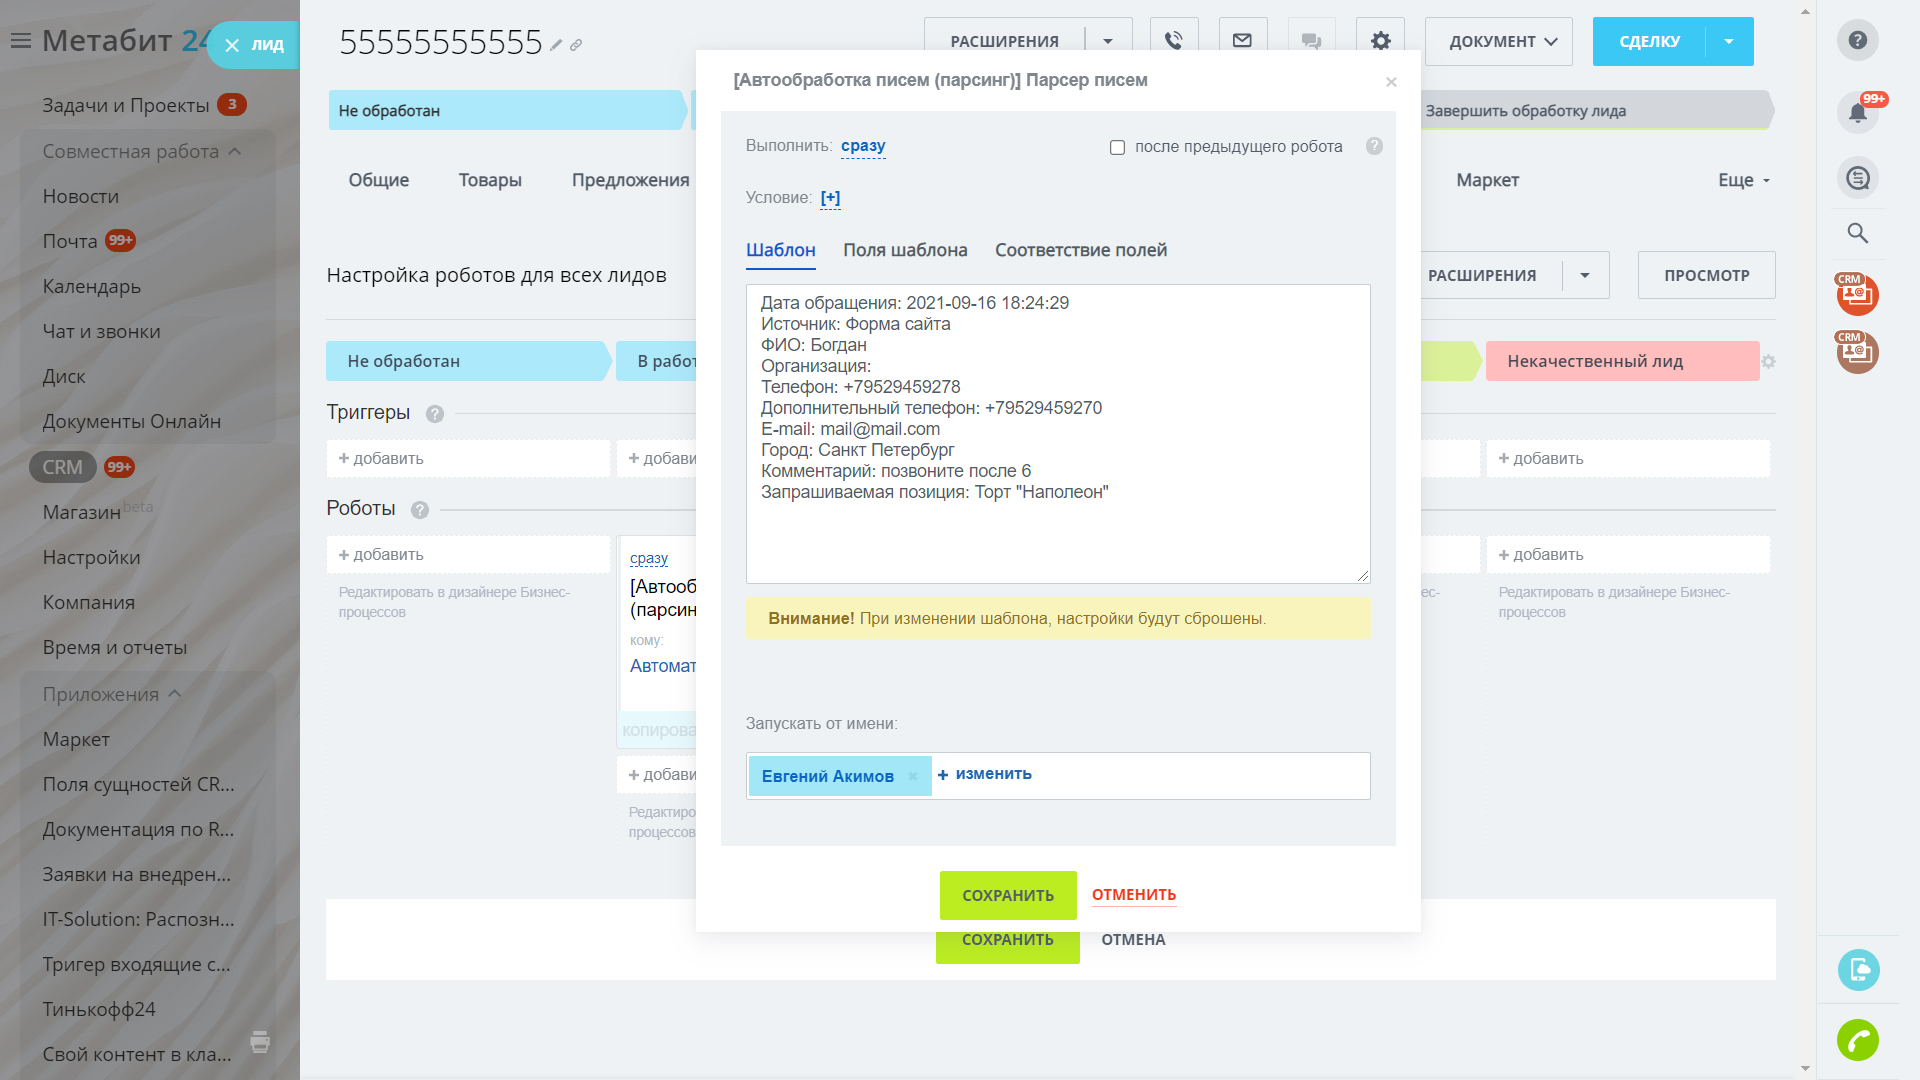Open the Соответствие полей tab
1920x1080 pixels.
[1080, 250]
